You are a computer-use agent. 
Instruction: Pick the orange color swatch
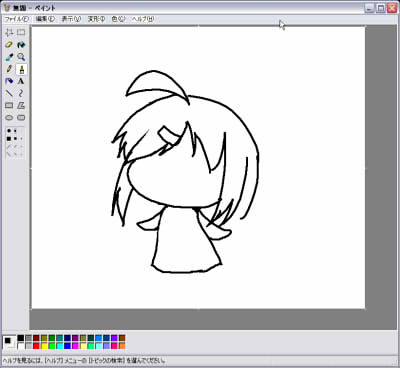[x=122, y=346]
